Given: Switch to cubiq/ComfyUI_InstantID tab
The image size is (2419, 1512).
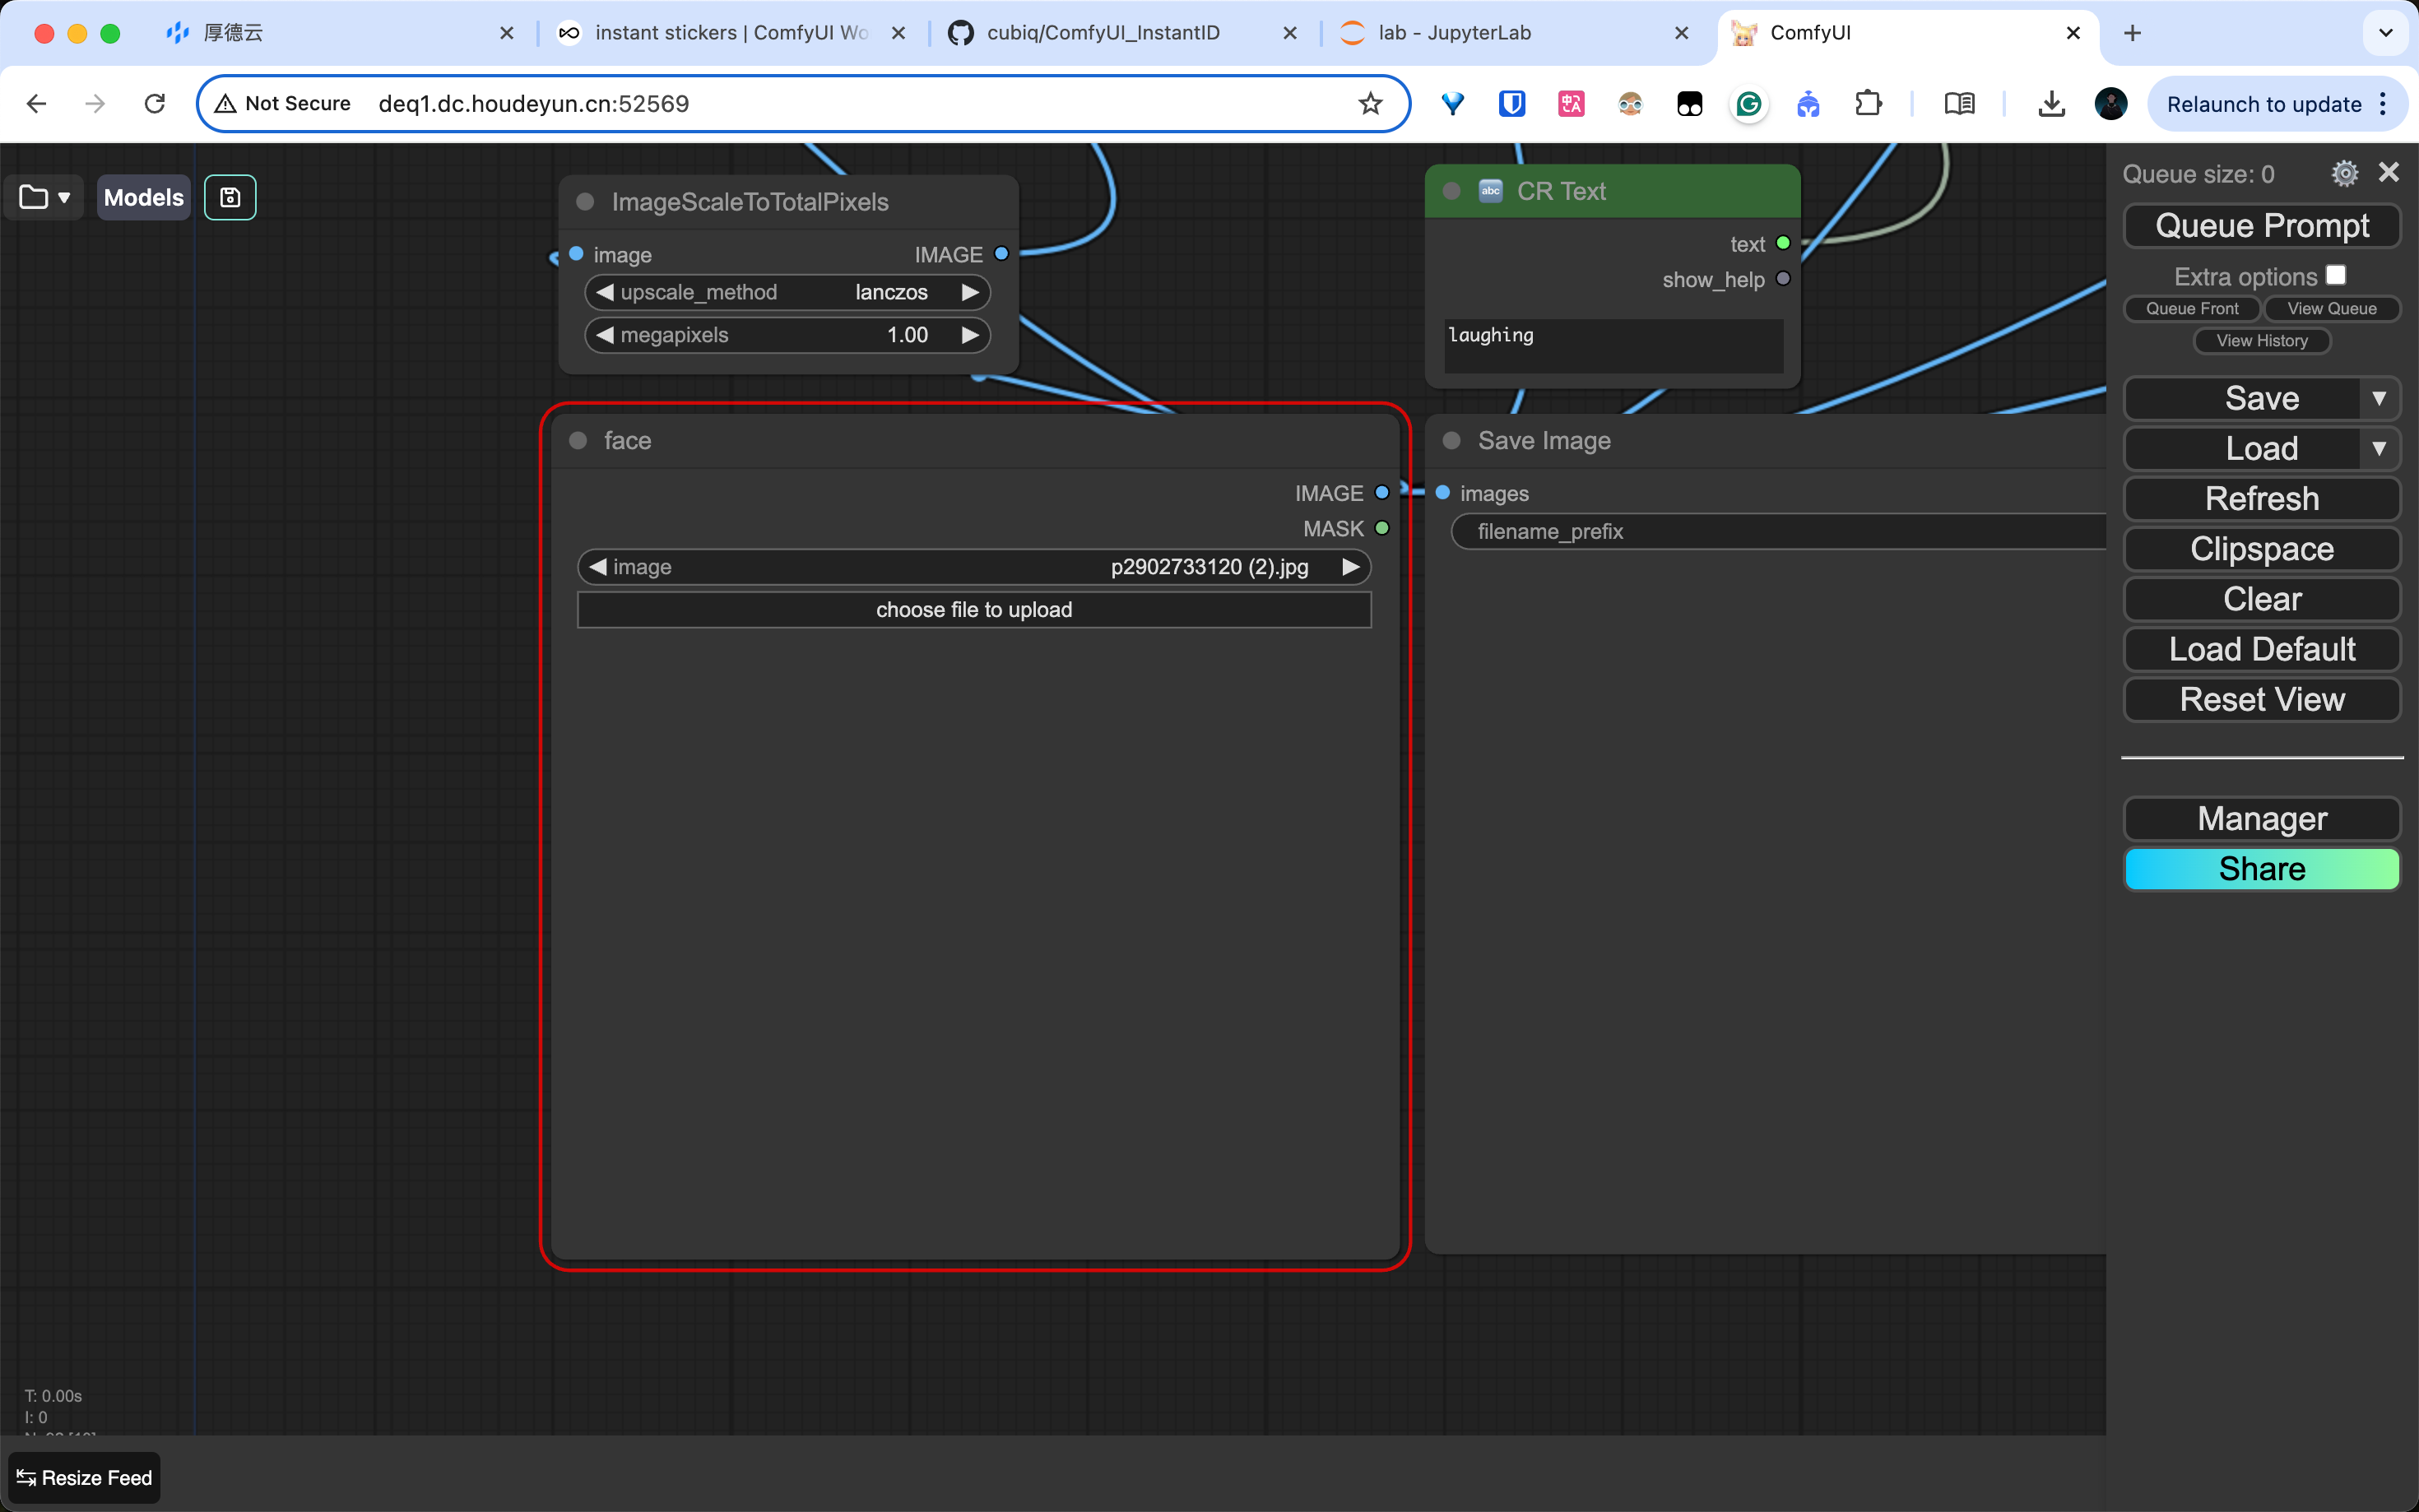Looking at the screenshot, I should coord(1102,33).
